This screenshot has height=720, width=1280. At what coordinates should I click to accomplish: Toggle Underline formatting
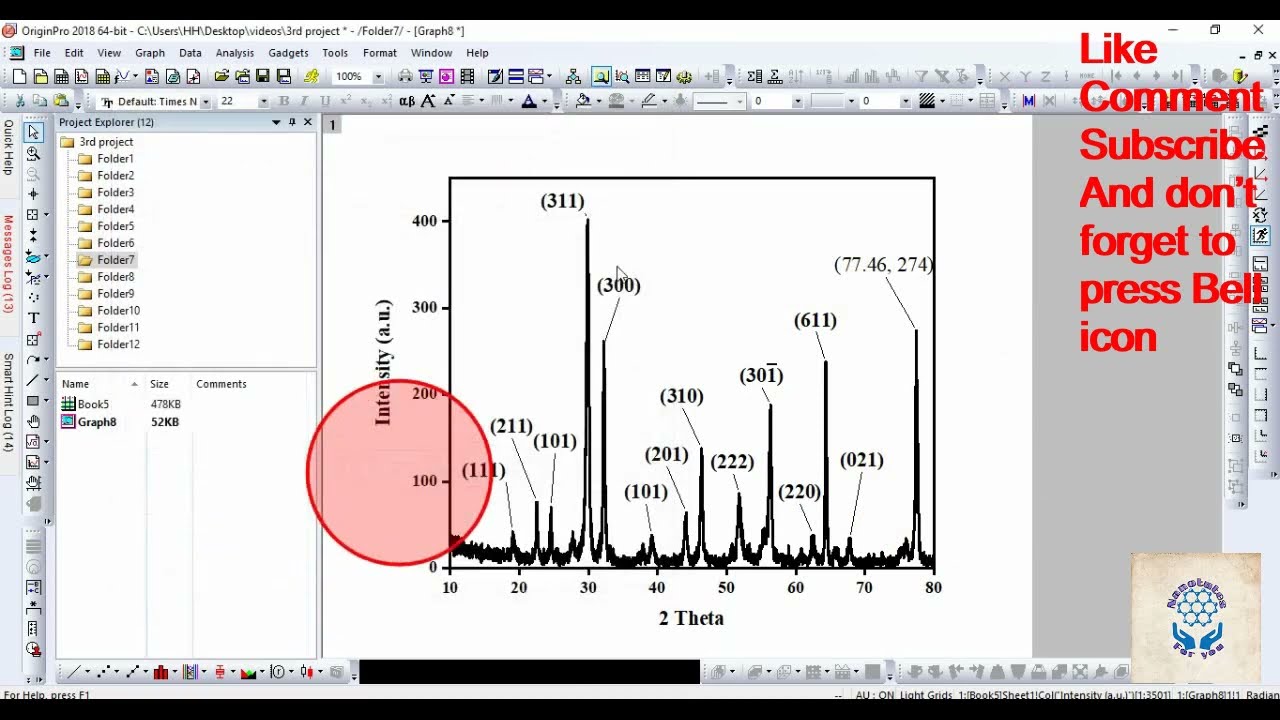point(325,101)
